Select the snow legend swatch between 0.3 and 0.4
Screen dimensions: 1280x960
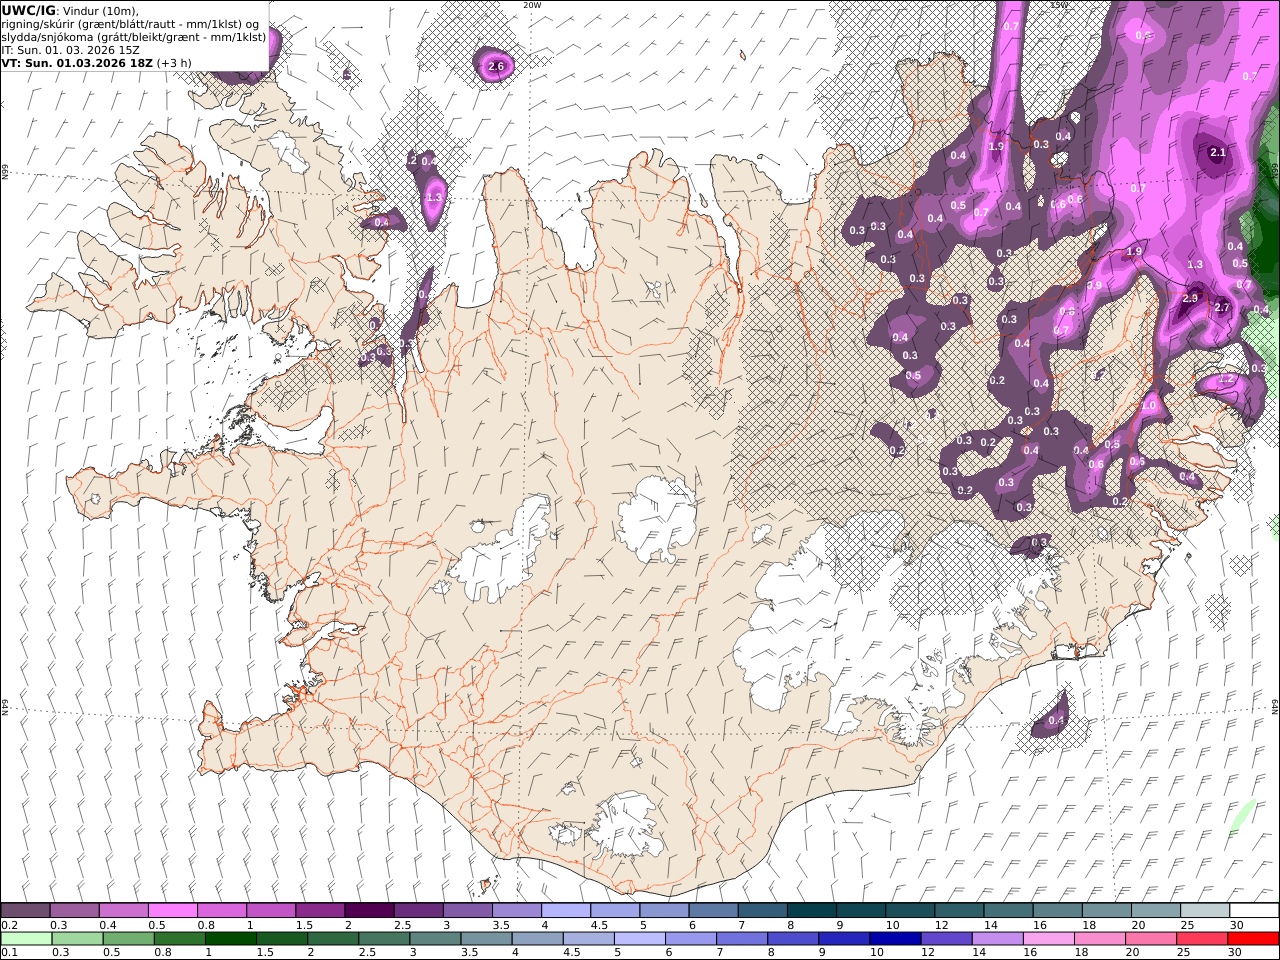74,910
